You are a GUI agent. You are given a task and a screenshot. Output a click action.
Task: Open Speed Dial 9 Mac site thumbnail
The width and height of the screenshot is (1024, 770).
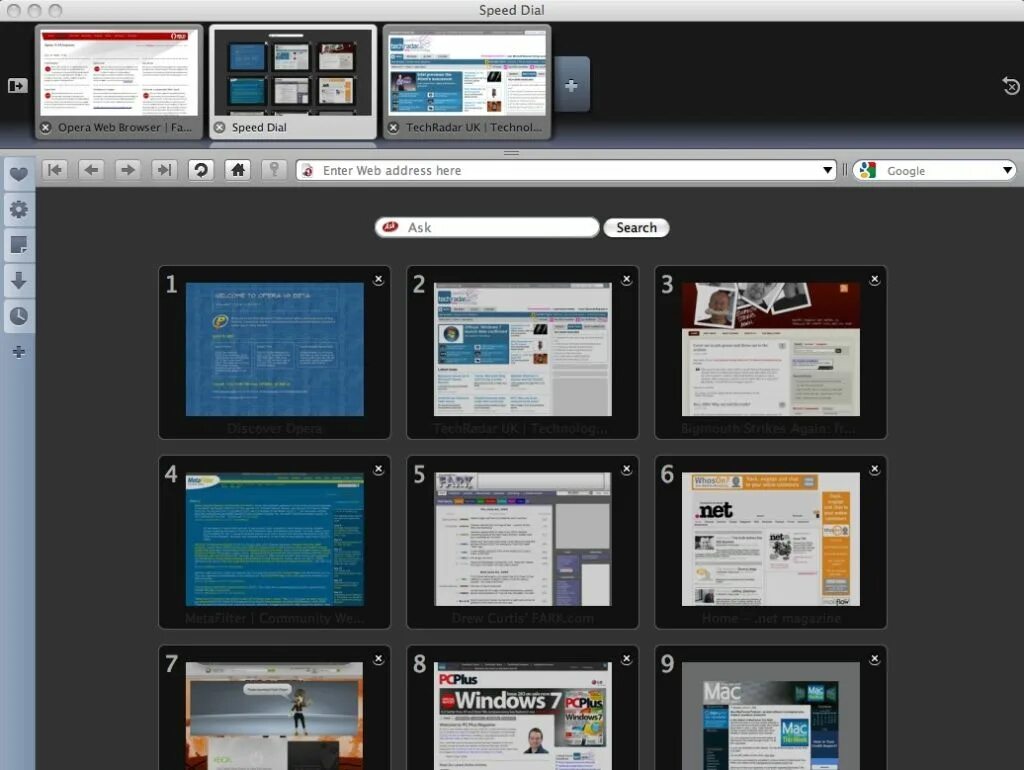[x=771, y=716]
